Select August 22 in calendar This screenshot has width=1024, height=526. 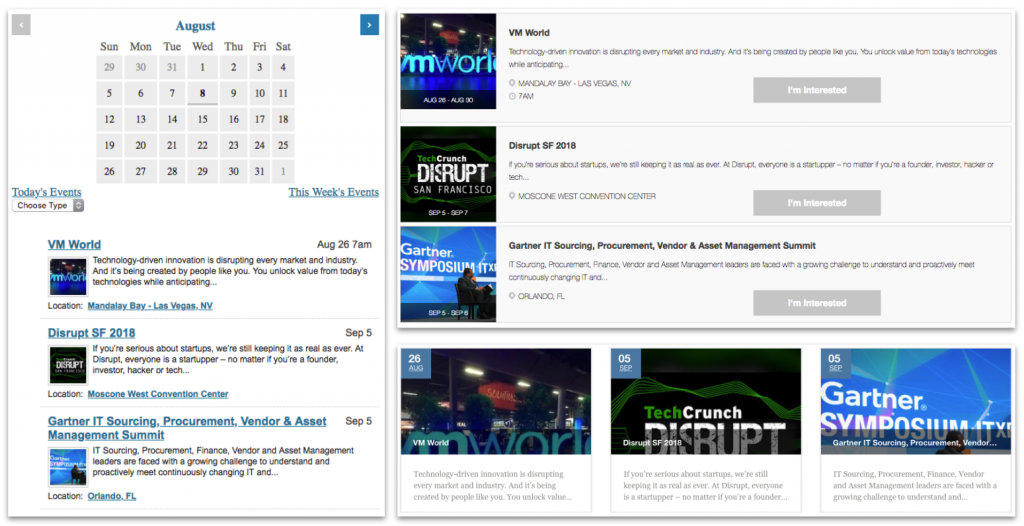click(202, 146)
